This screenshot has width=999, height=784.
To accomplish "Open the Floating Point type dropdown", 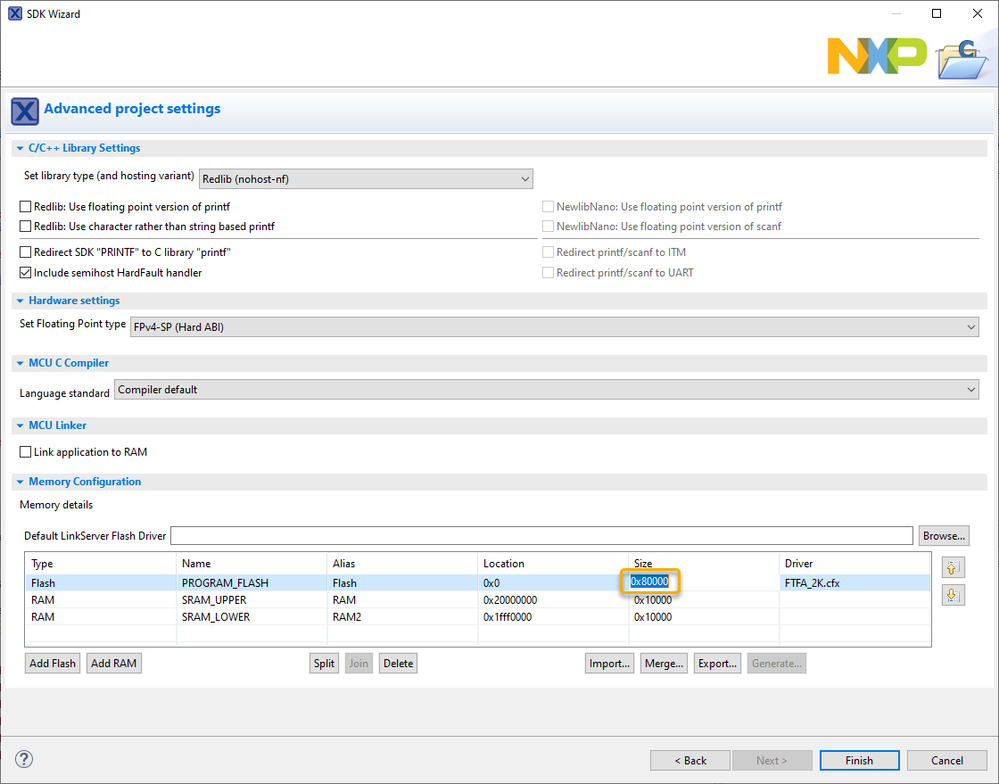I will click(554, 327).
